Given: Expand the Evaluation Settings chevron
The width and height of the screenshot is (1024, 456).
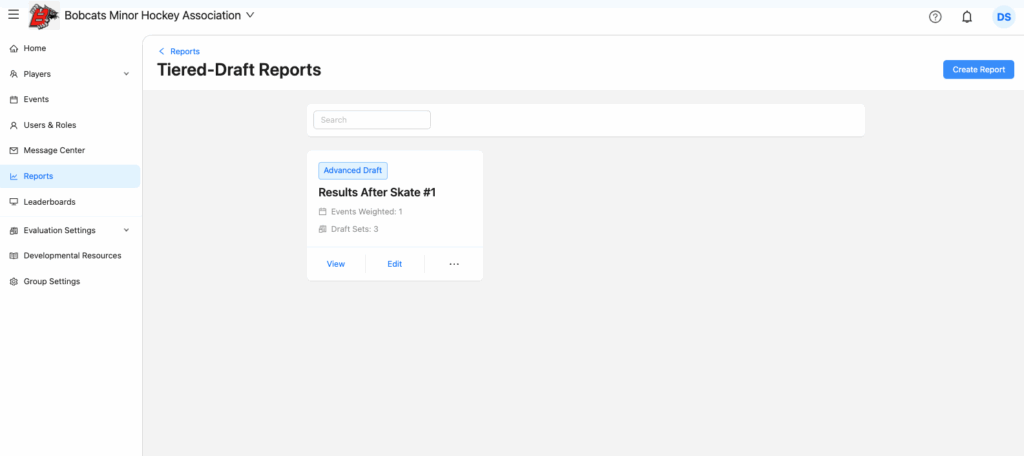Looking at the screenshot, I should pyautogui.click(x=126, y=230).
